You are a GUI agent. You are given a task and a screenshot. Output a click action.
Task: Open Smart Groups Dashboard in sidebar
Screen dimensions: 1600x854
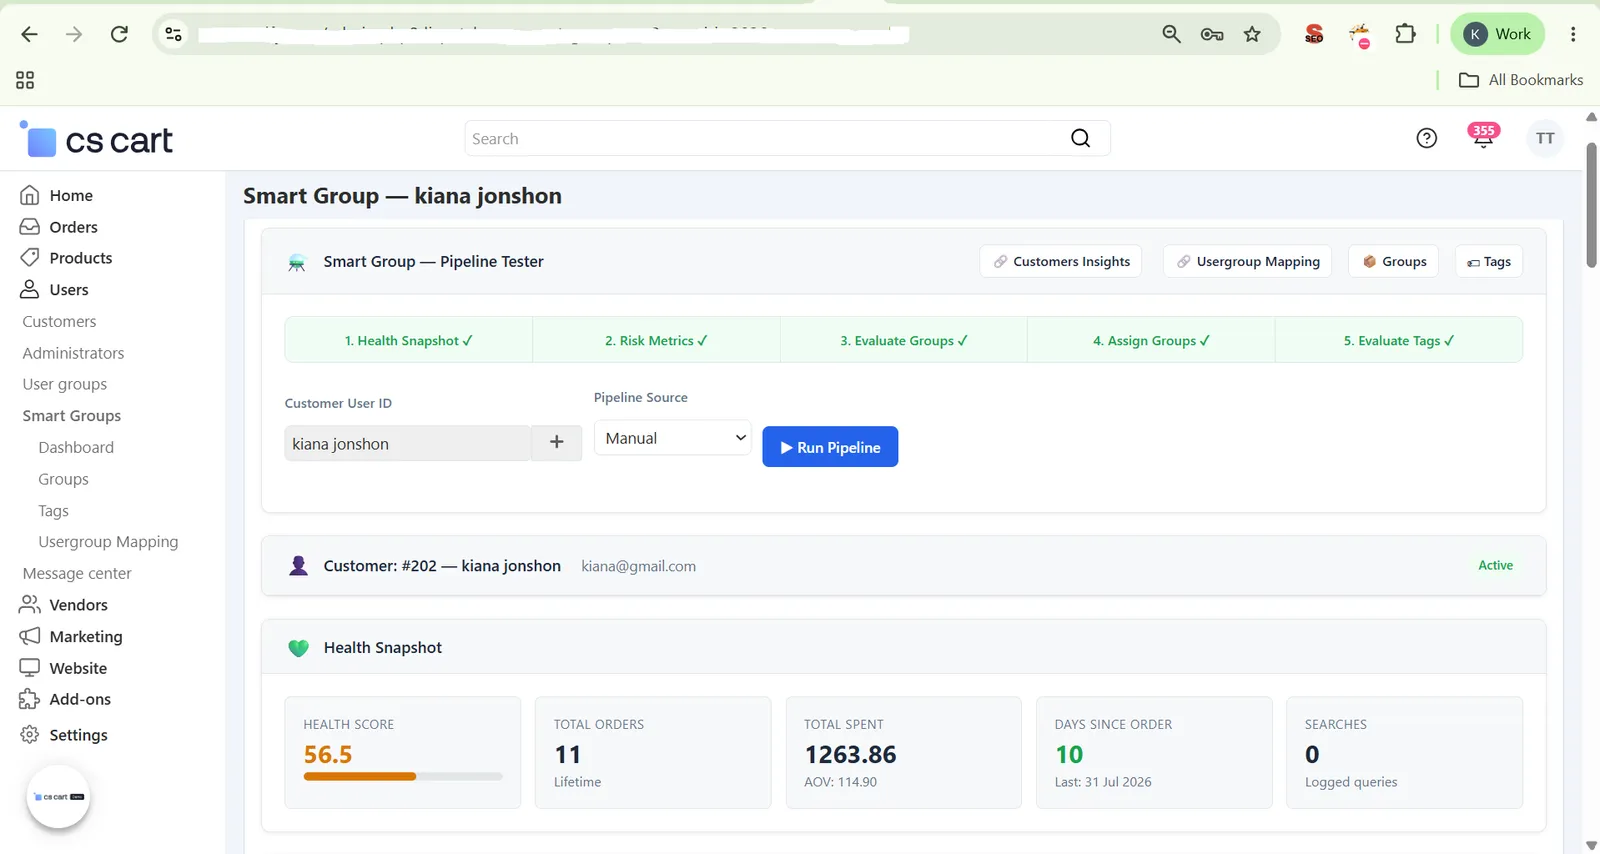[76, 448]
